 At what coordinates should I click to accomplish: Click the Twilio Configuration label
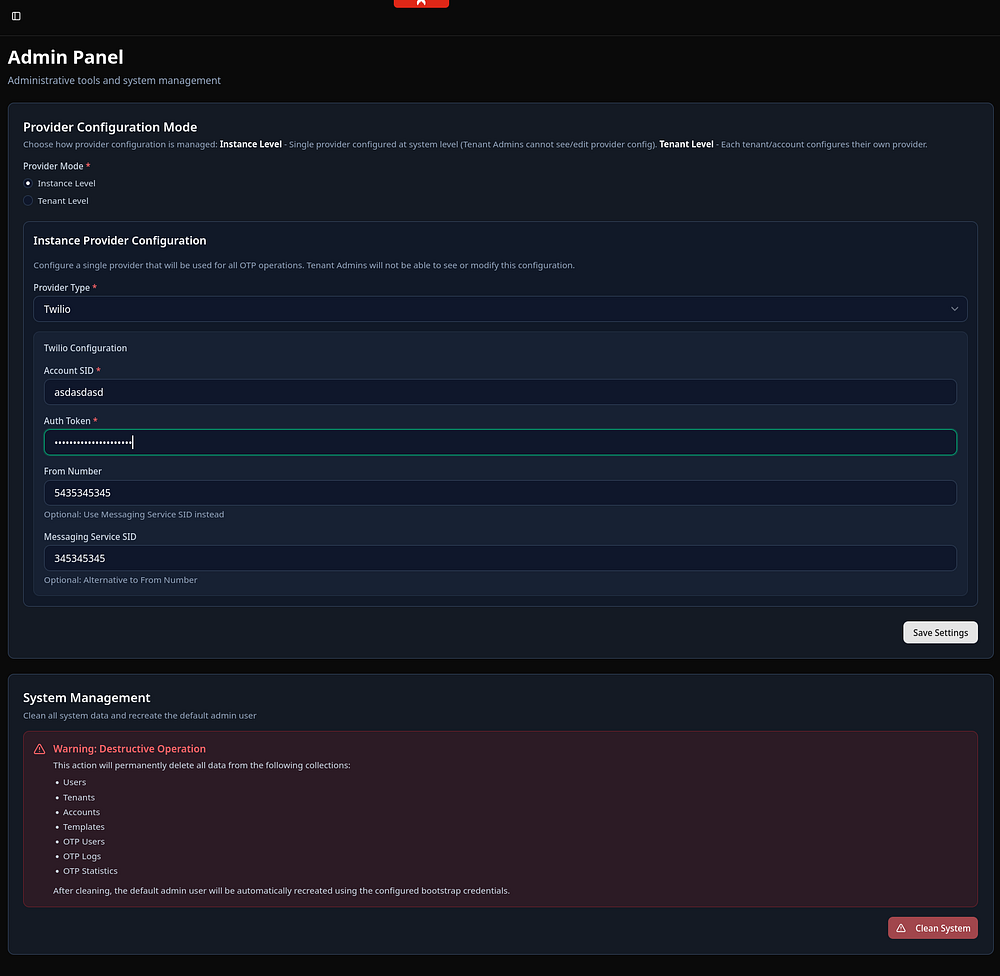pyautogui.click(x=85, y=348)
